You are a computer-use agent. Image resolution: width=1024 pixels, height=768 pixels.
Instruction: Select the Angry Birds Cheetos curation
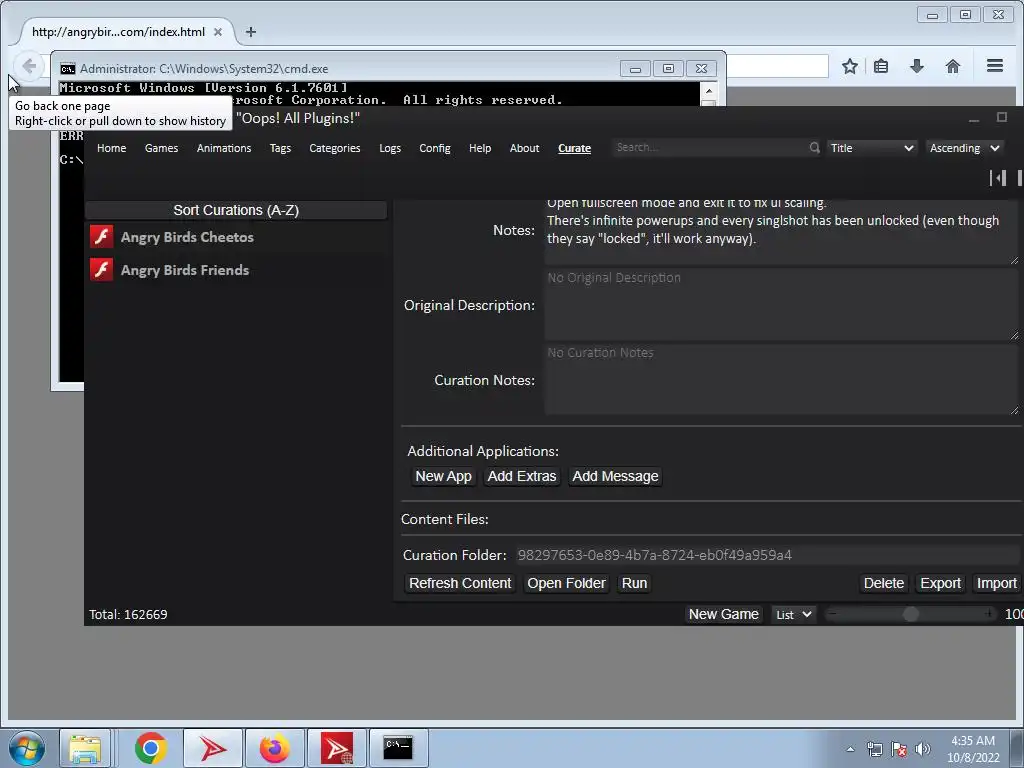[236, 237]
